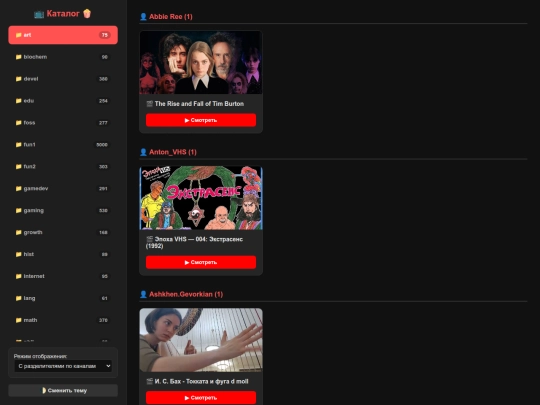Open the devel folder icon
This screenshot has width=540, height=405.
[19, 79]
